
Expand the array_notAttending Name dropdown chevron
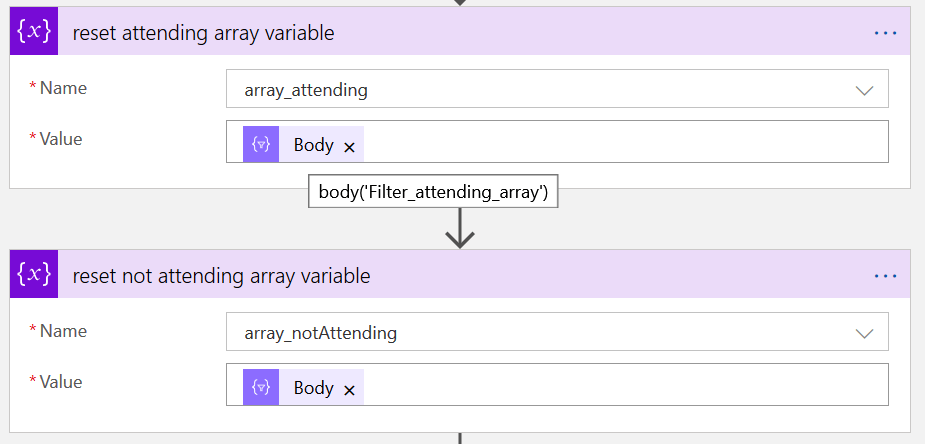click(x=864, y=333)
